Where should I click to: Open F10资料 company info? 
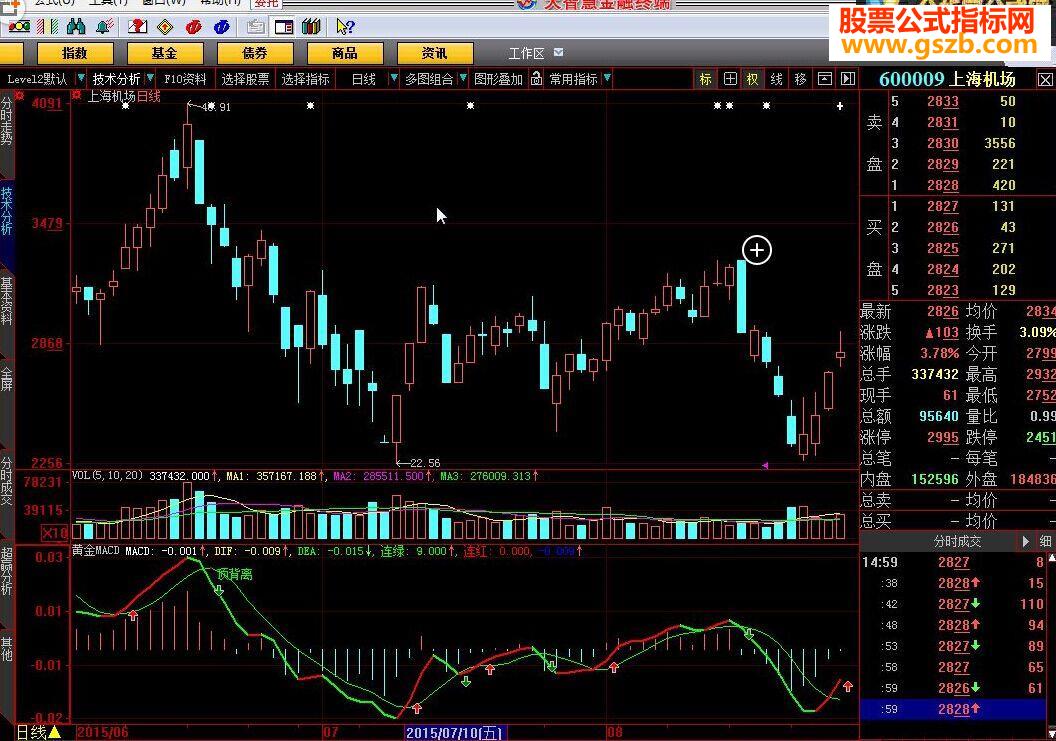coord(185,79)
